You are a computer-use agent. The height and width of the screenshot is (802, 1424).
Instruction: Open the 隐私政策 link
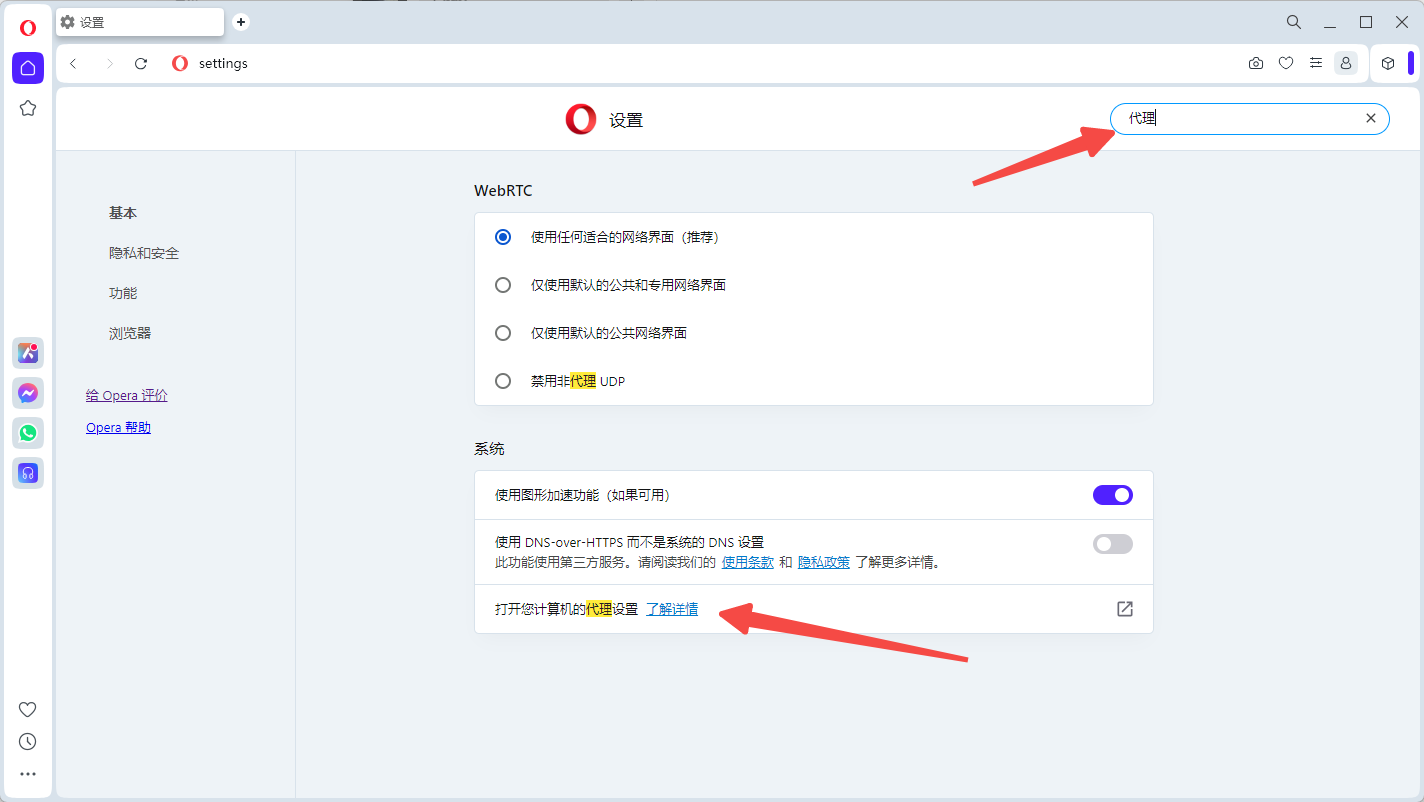[824, 562]
